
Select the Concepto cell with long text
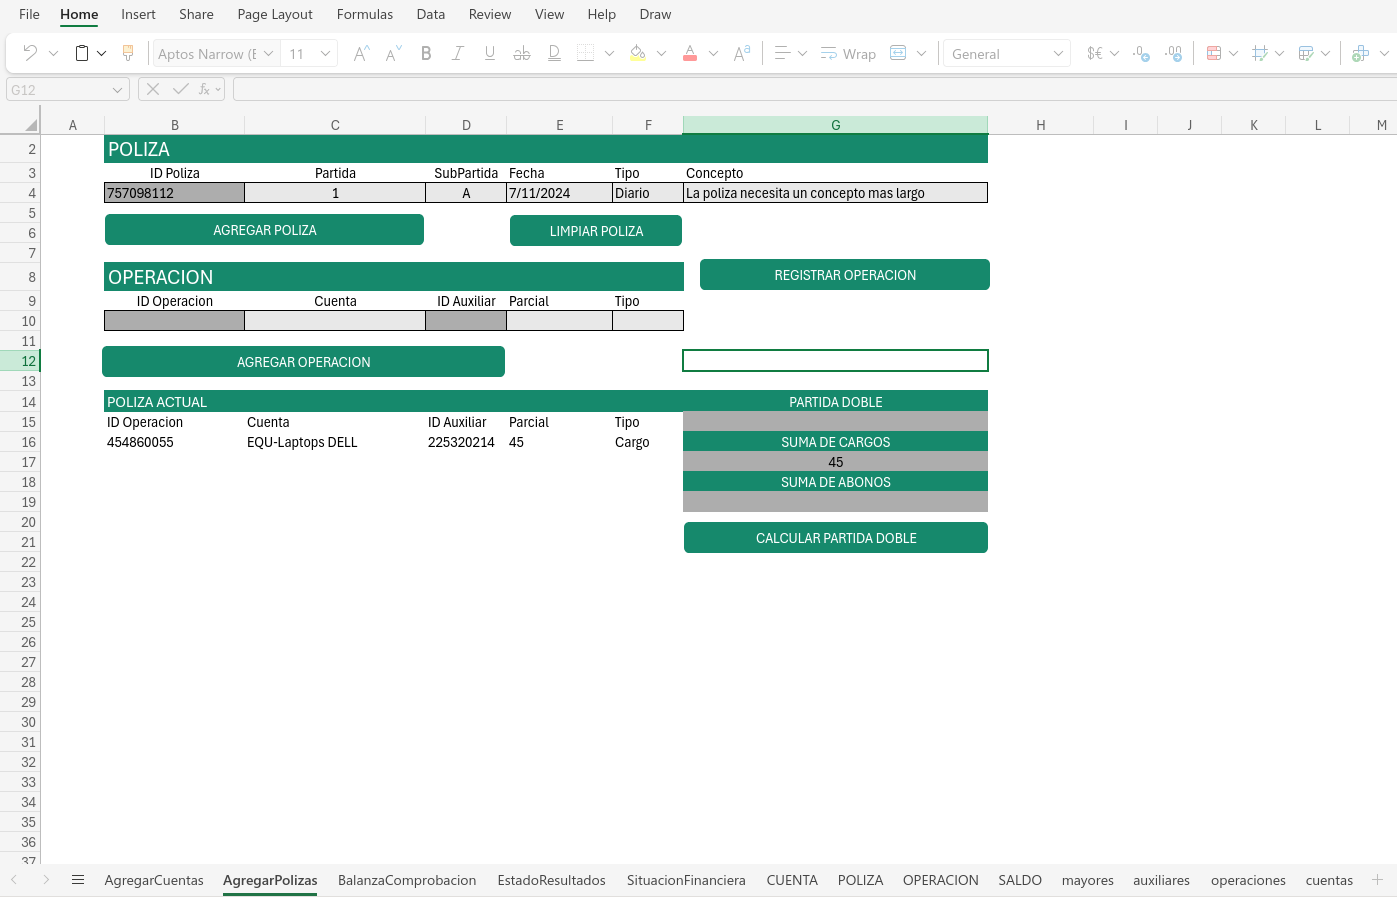835,193
